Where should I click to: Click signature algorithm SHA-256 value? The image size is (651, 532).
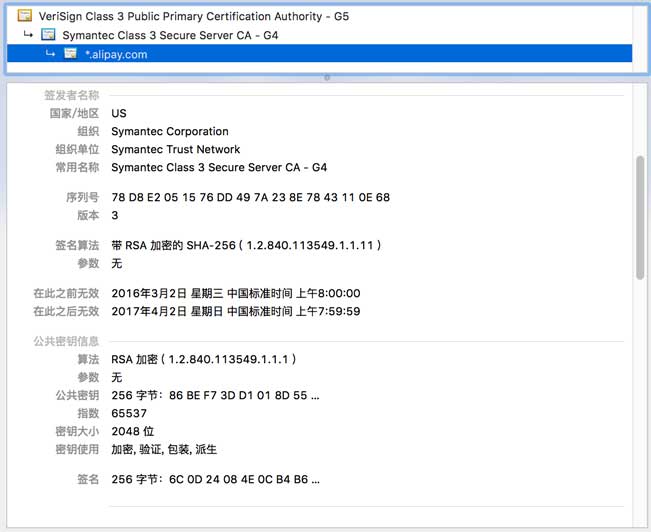pos(246,245)
